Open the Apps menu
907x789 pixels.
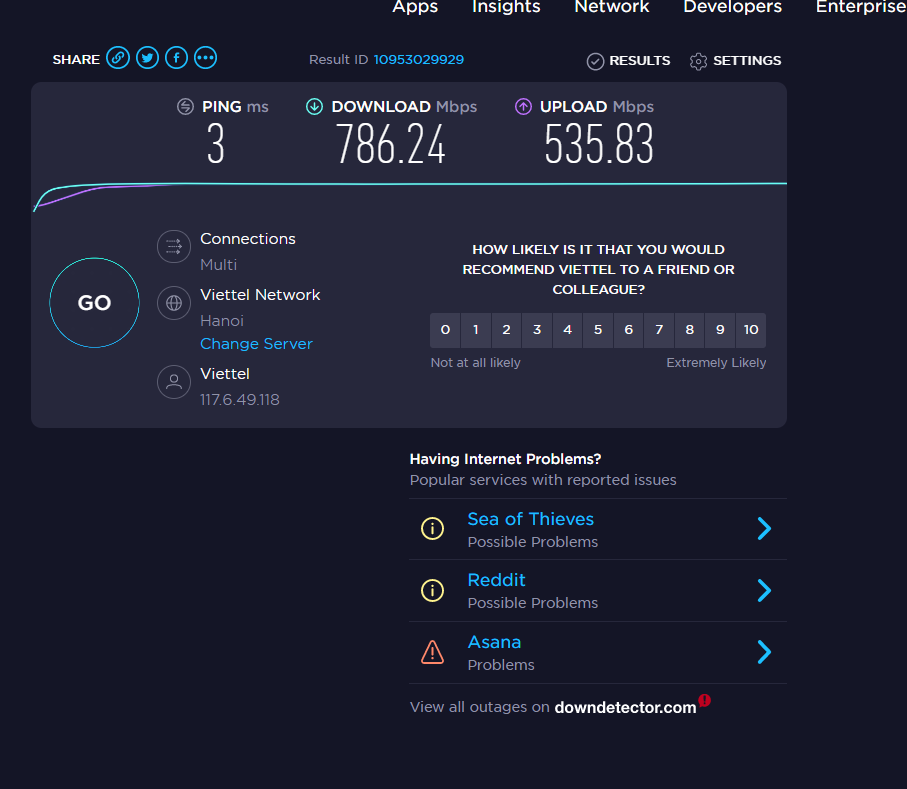coord(415,6)
